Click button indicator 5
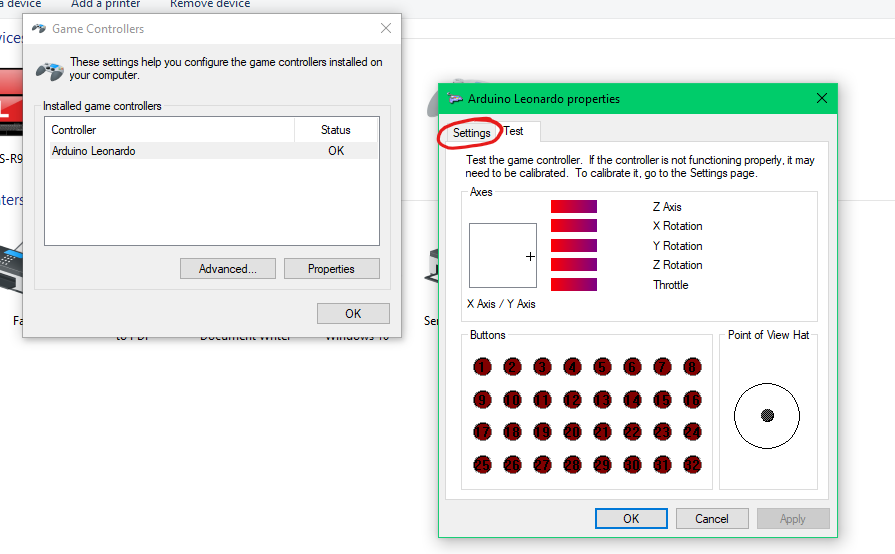This screenshot has width=895, height=554. tap(602, 367)
